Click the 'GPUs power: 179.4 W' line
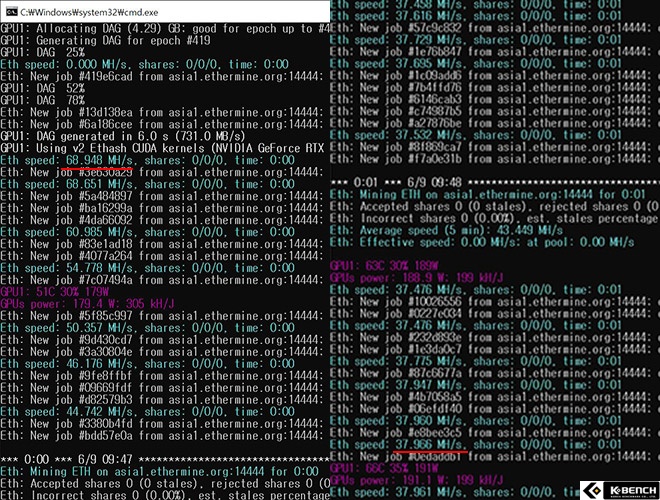 [x=87, y=304]
